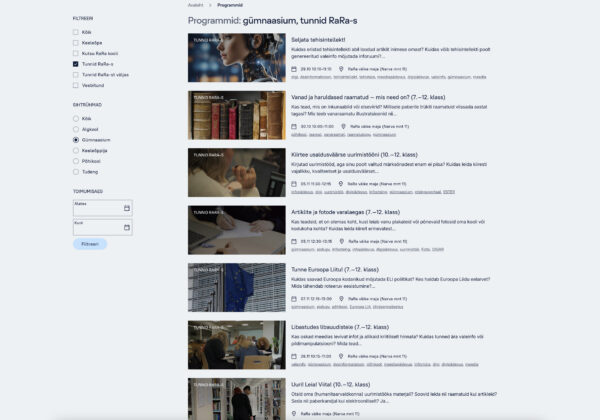Screen dimensions: 600x420
Task: Uncheck the Tunnid RaRa-s filter checkbox
Action: click(x=76, y=63)
